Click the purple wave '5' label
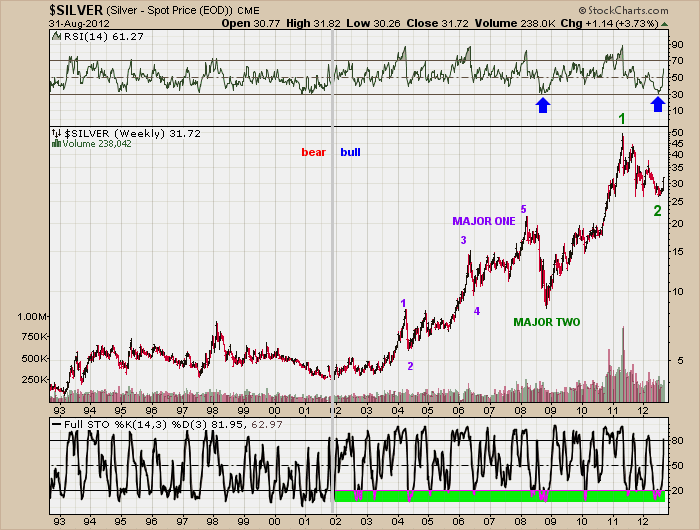Image resolution: width=700 pixels, height=530 pixels. pyautogui.click(x=524, y=209)
